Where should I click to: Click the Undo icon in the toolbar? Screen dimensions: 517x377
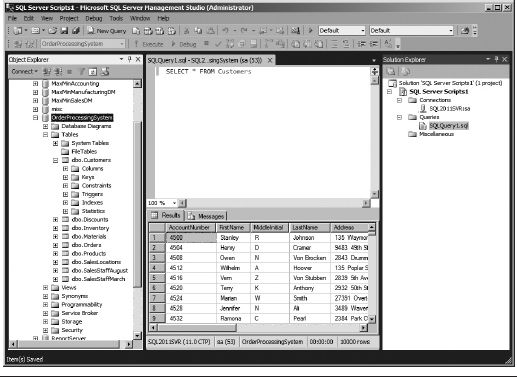coord(225,31)
